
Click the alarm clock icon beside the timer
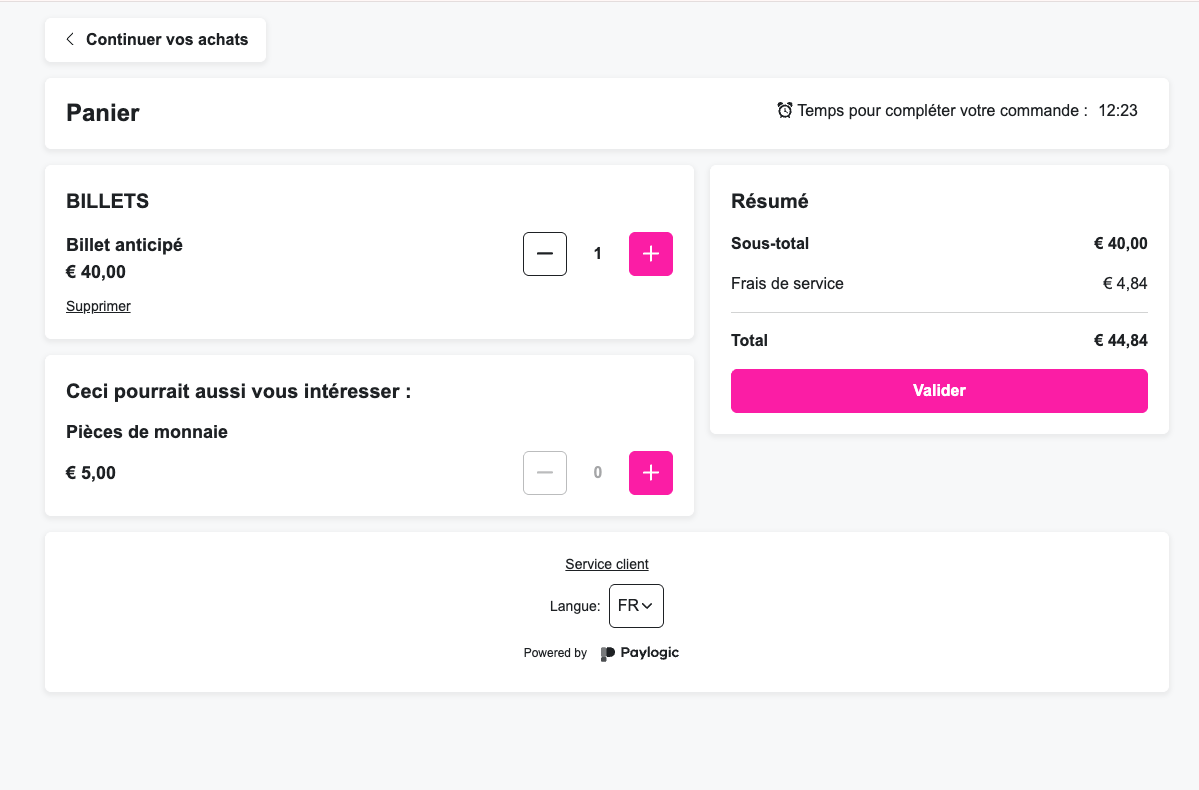(785, 110)
